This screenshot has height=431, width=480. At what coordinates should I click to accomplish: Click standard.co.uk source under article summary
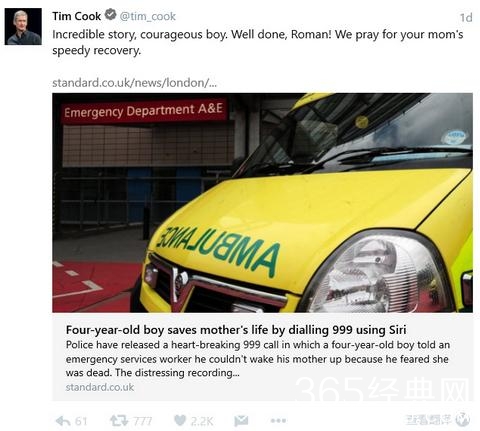100,387
